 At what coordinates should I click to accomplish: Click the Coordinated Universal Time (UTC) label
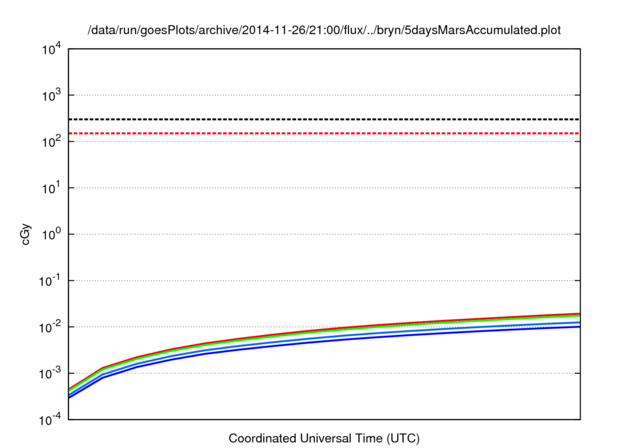[324, 438]
